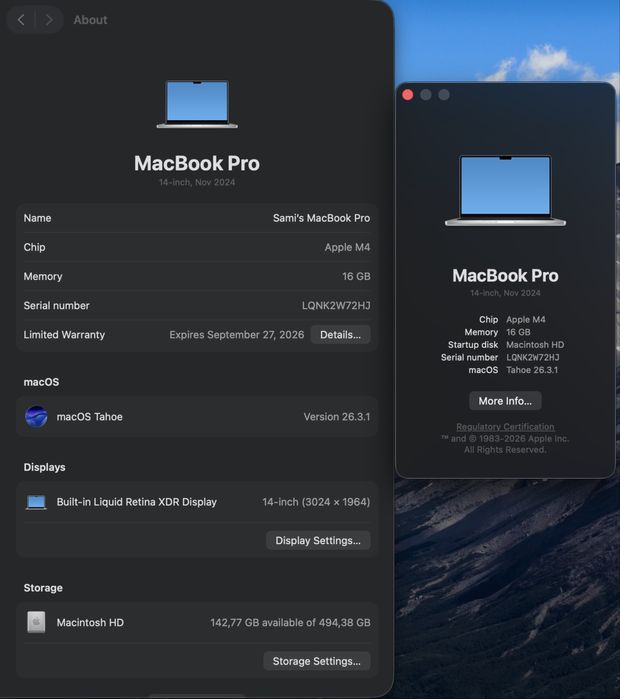Go forward with the right chevron arrow

[49, 20]
